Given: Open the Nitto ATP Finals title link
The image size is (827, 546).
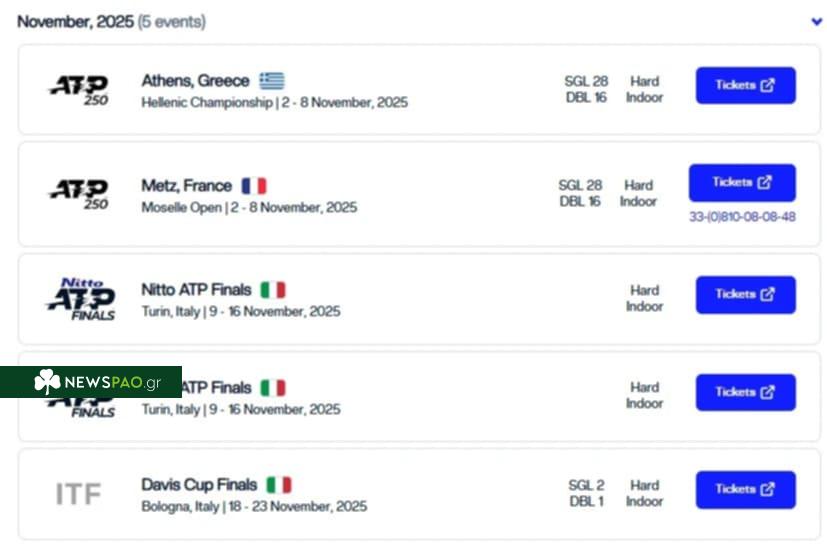Looking at the screenshot, I should pyautogui.click(x=196, y=290).
